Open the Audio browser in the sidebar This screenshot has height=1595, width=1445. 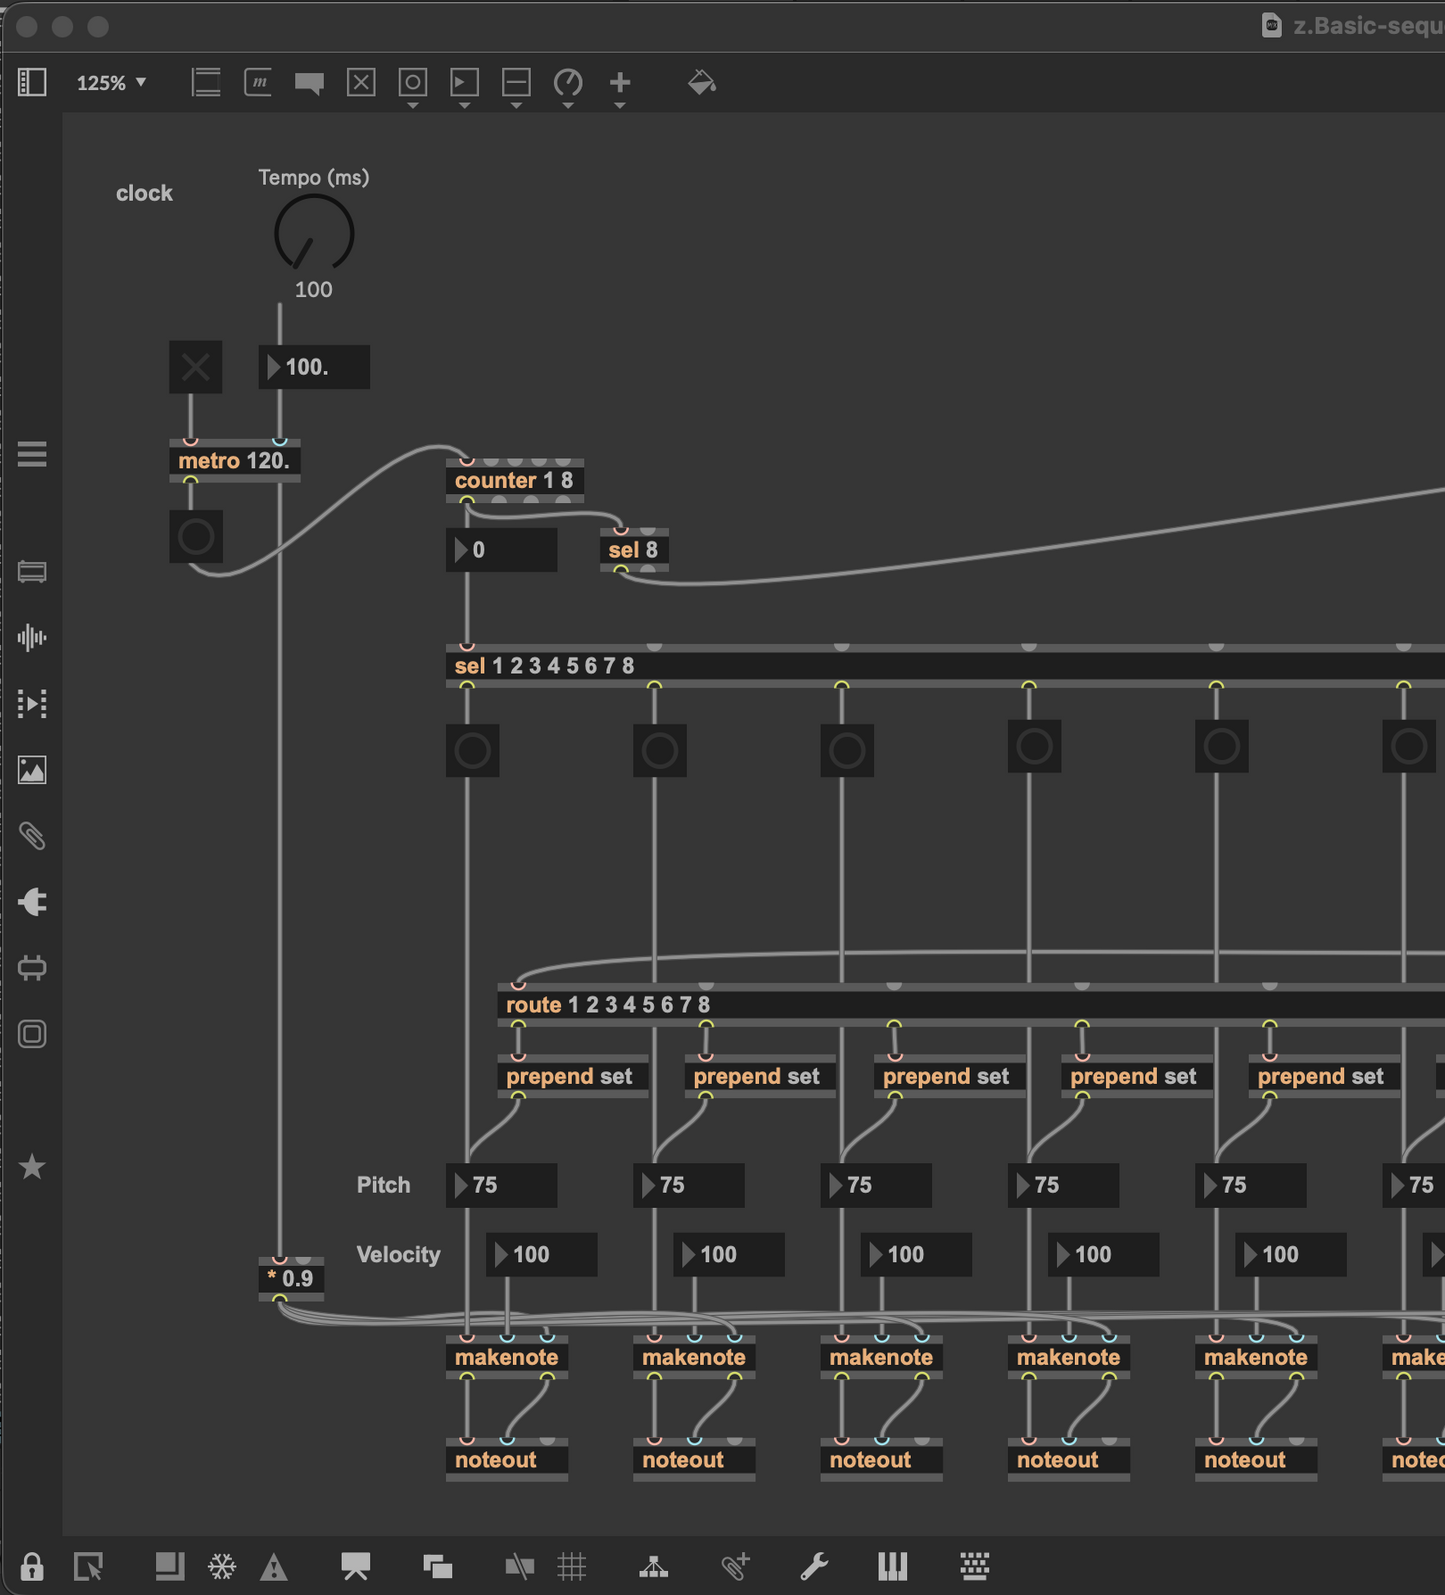[x=32, y=638]
